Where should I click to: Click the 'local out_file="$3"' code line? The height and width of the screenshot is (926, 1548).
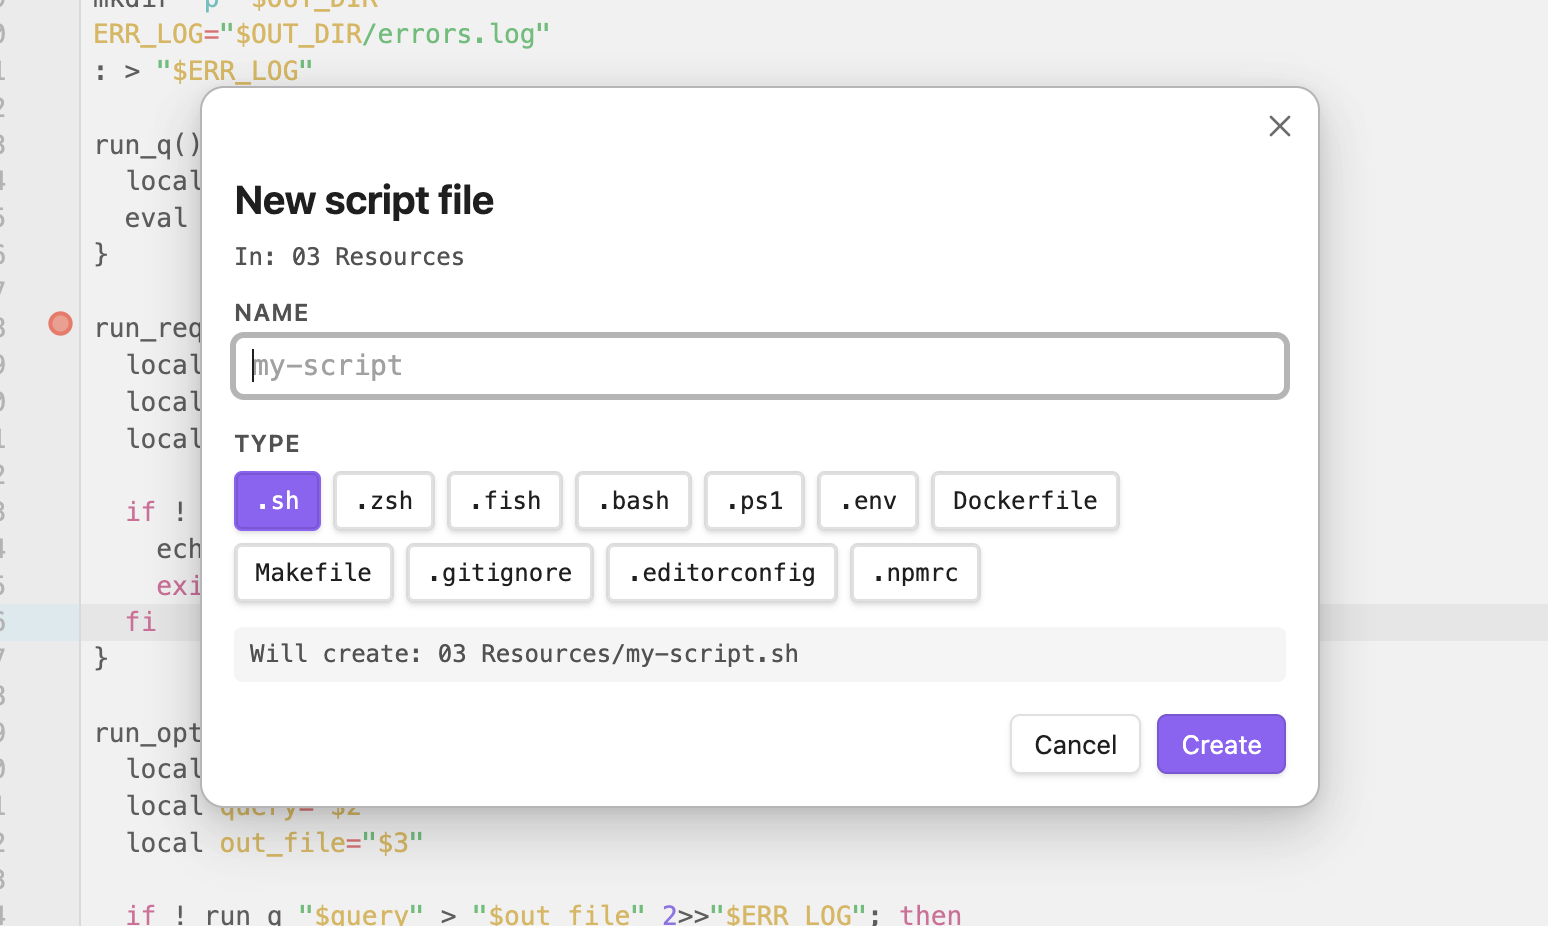(x=275, y=843)
